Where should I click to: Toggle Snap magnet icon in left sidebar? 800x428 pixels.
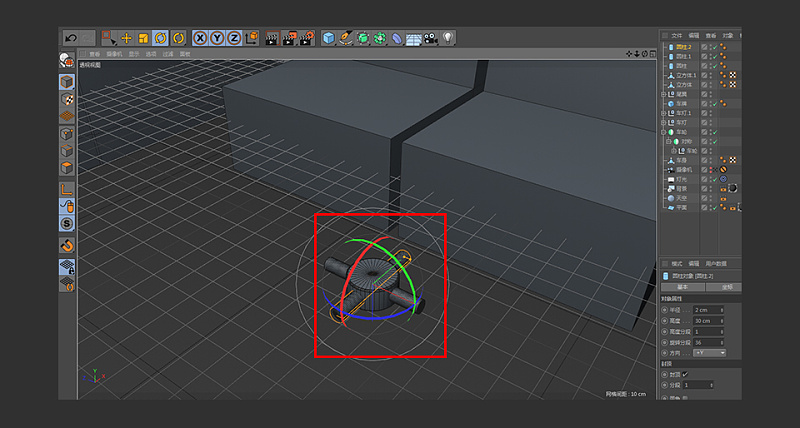coord(67,245)
